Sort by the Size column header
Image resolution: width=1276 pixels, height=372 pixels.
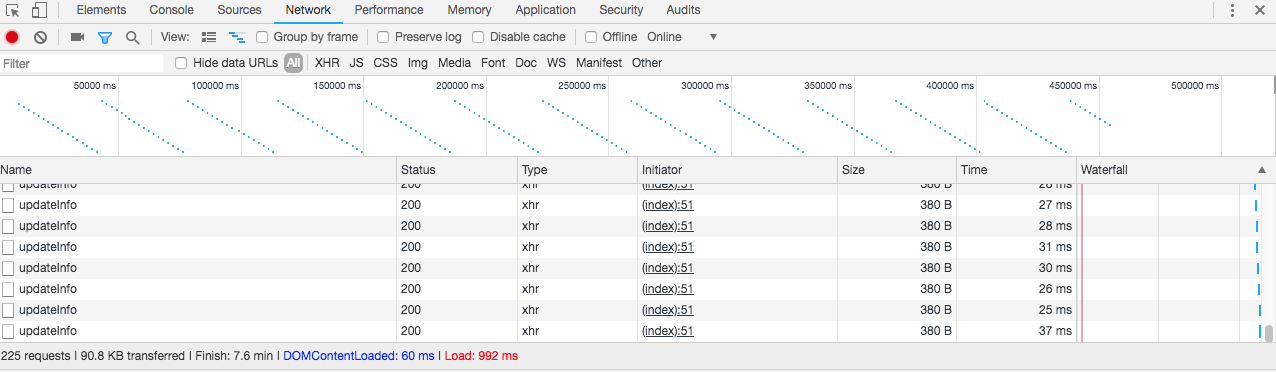tap(897, 170)
